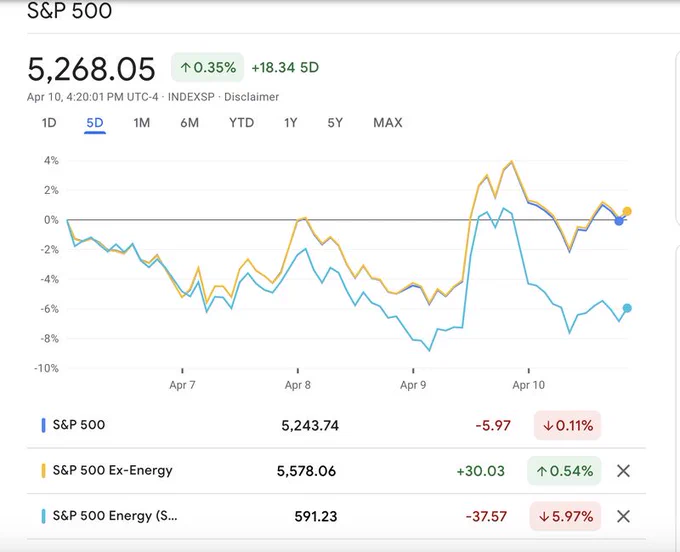Click the red 5.97% change badge
The height and width of the screenshot is (552, 680).
tap(565, 516)
